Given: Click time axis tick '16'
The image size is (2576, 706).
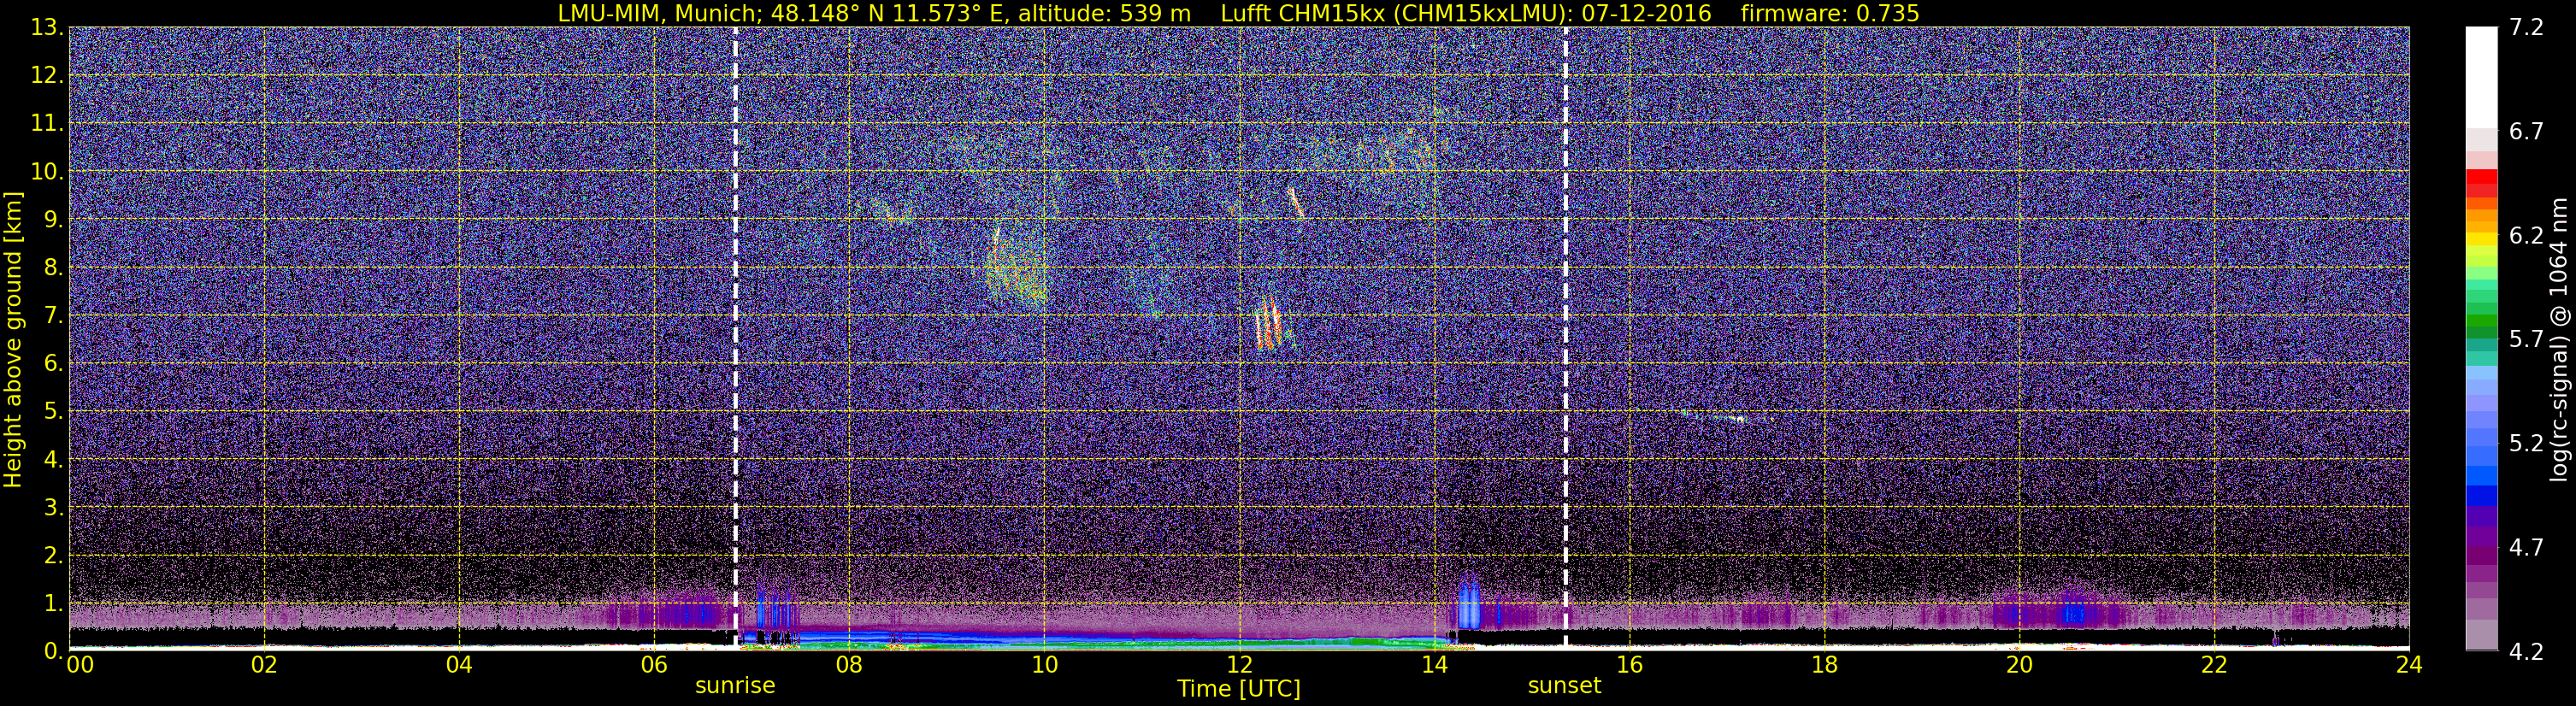Looking at the screenshot, I should [1629, 665].
